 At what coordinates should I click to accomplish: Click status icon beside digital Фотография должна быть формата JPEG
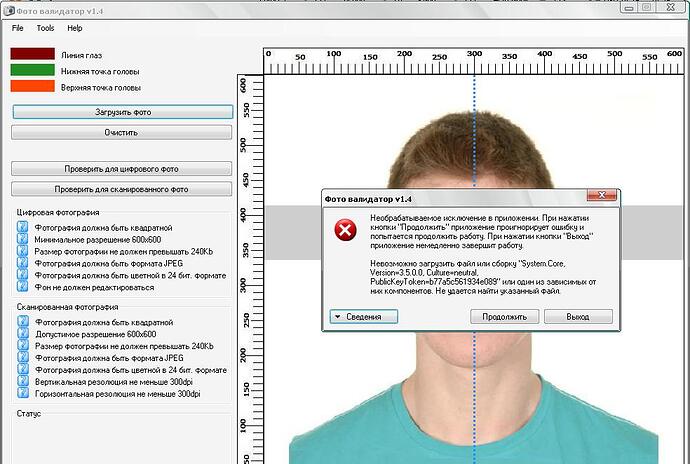22,263
